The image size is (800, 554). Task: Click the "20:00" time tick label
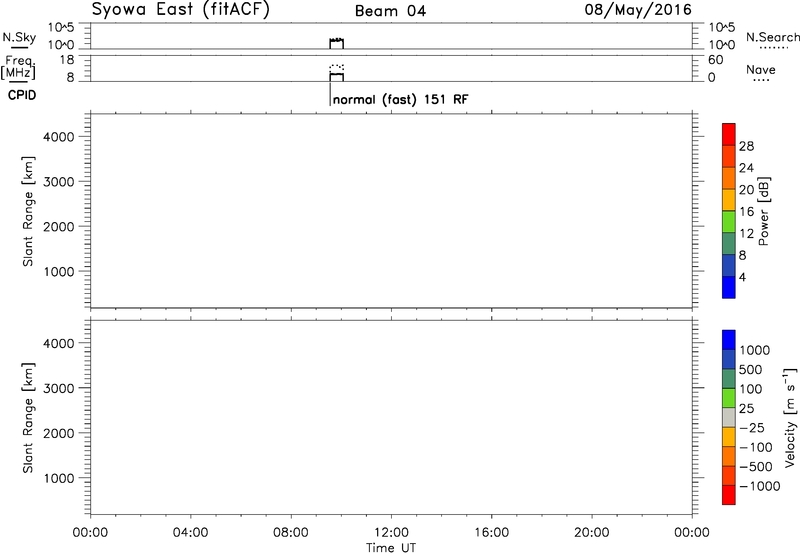click(591, 533)
